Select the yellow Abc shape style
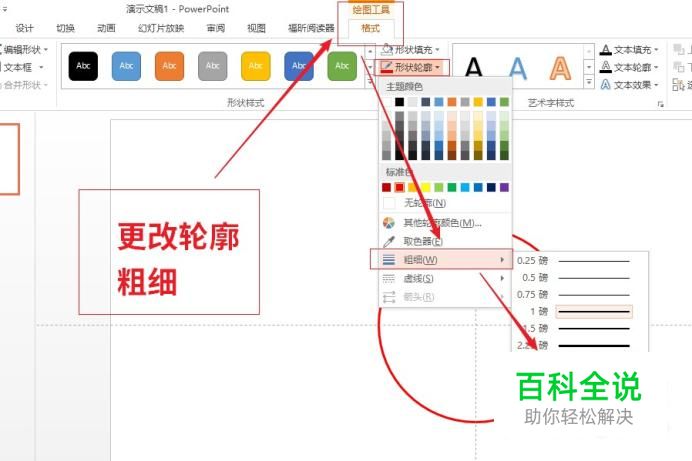Screen dimensions: 692x461 (256, 66)
